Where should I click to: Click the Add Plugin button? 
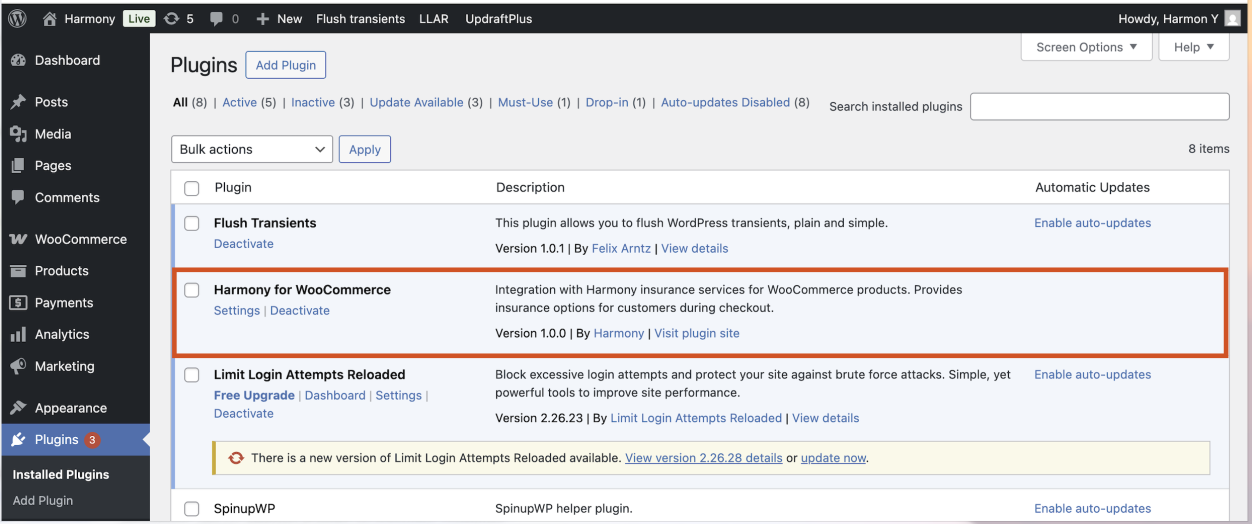(285, 65)
